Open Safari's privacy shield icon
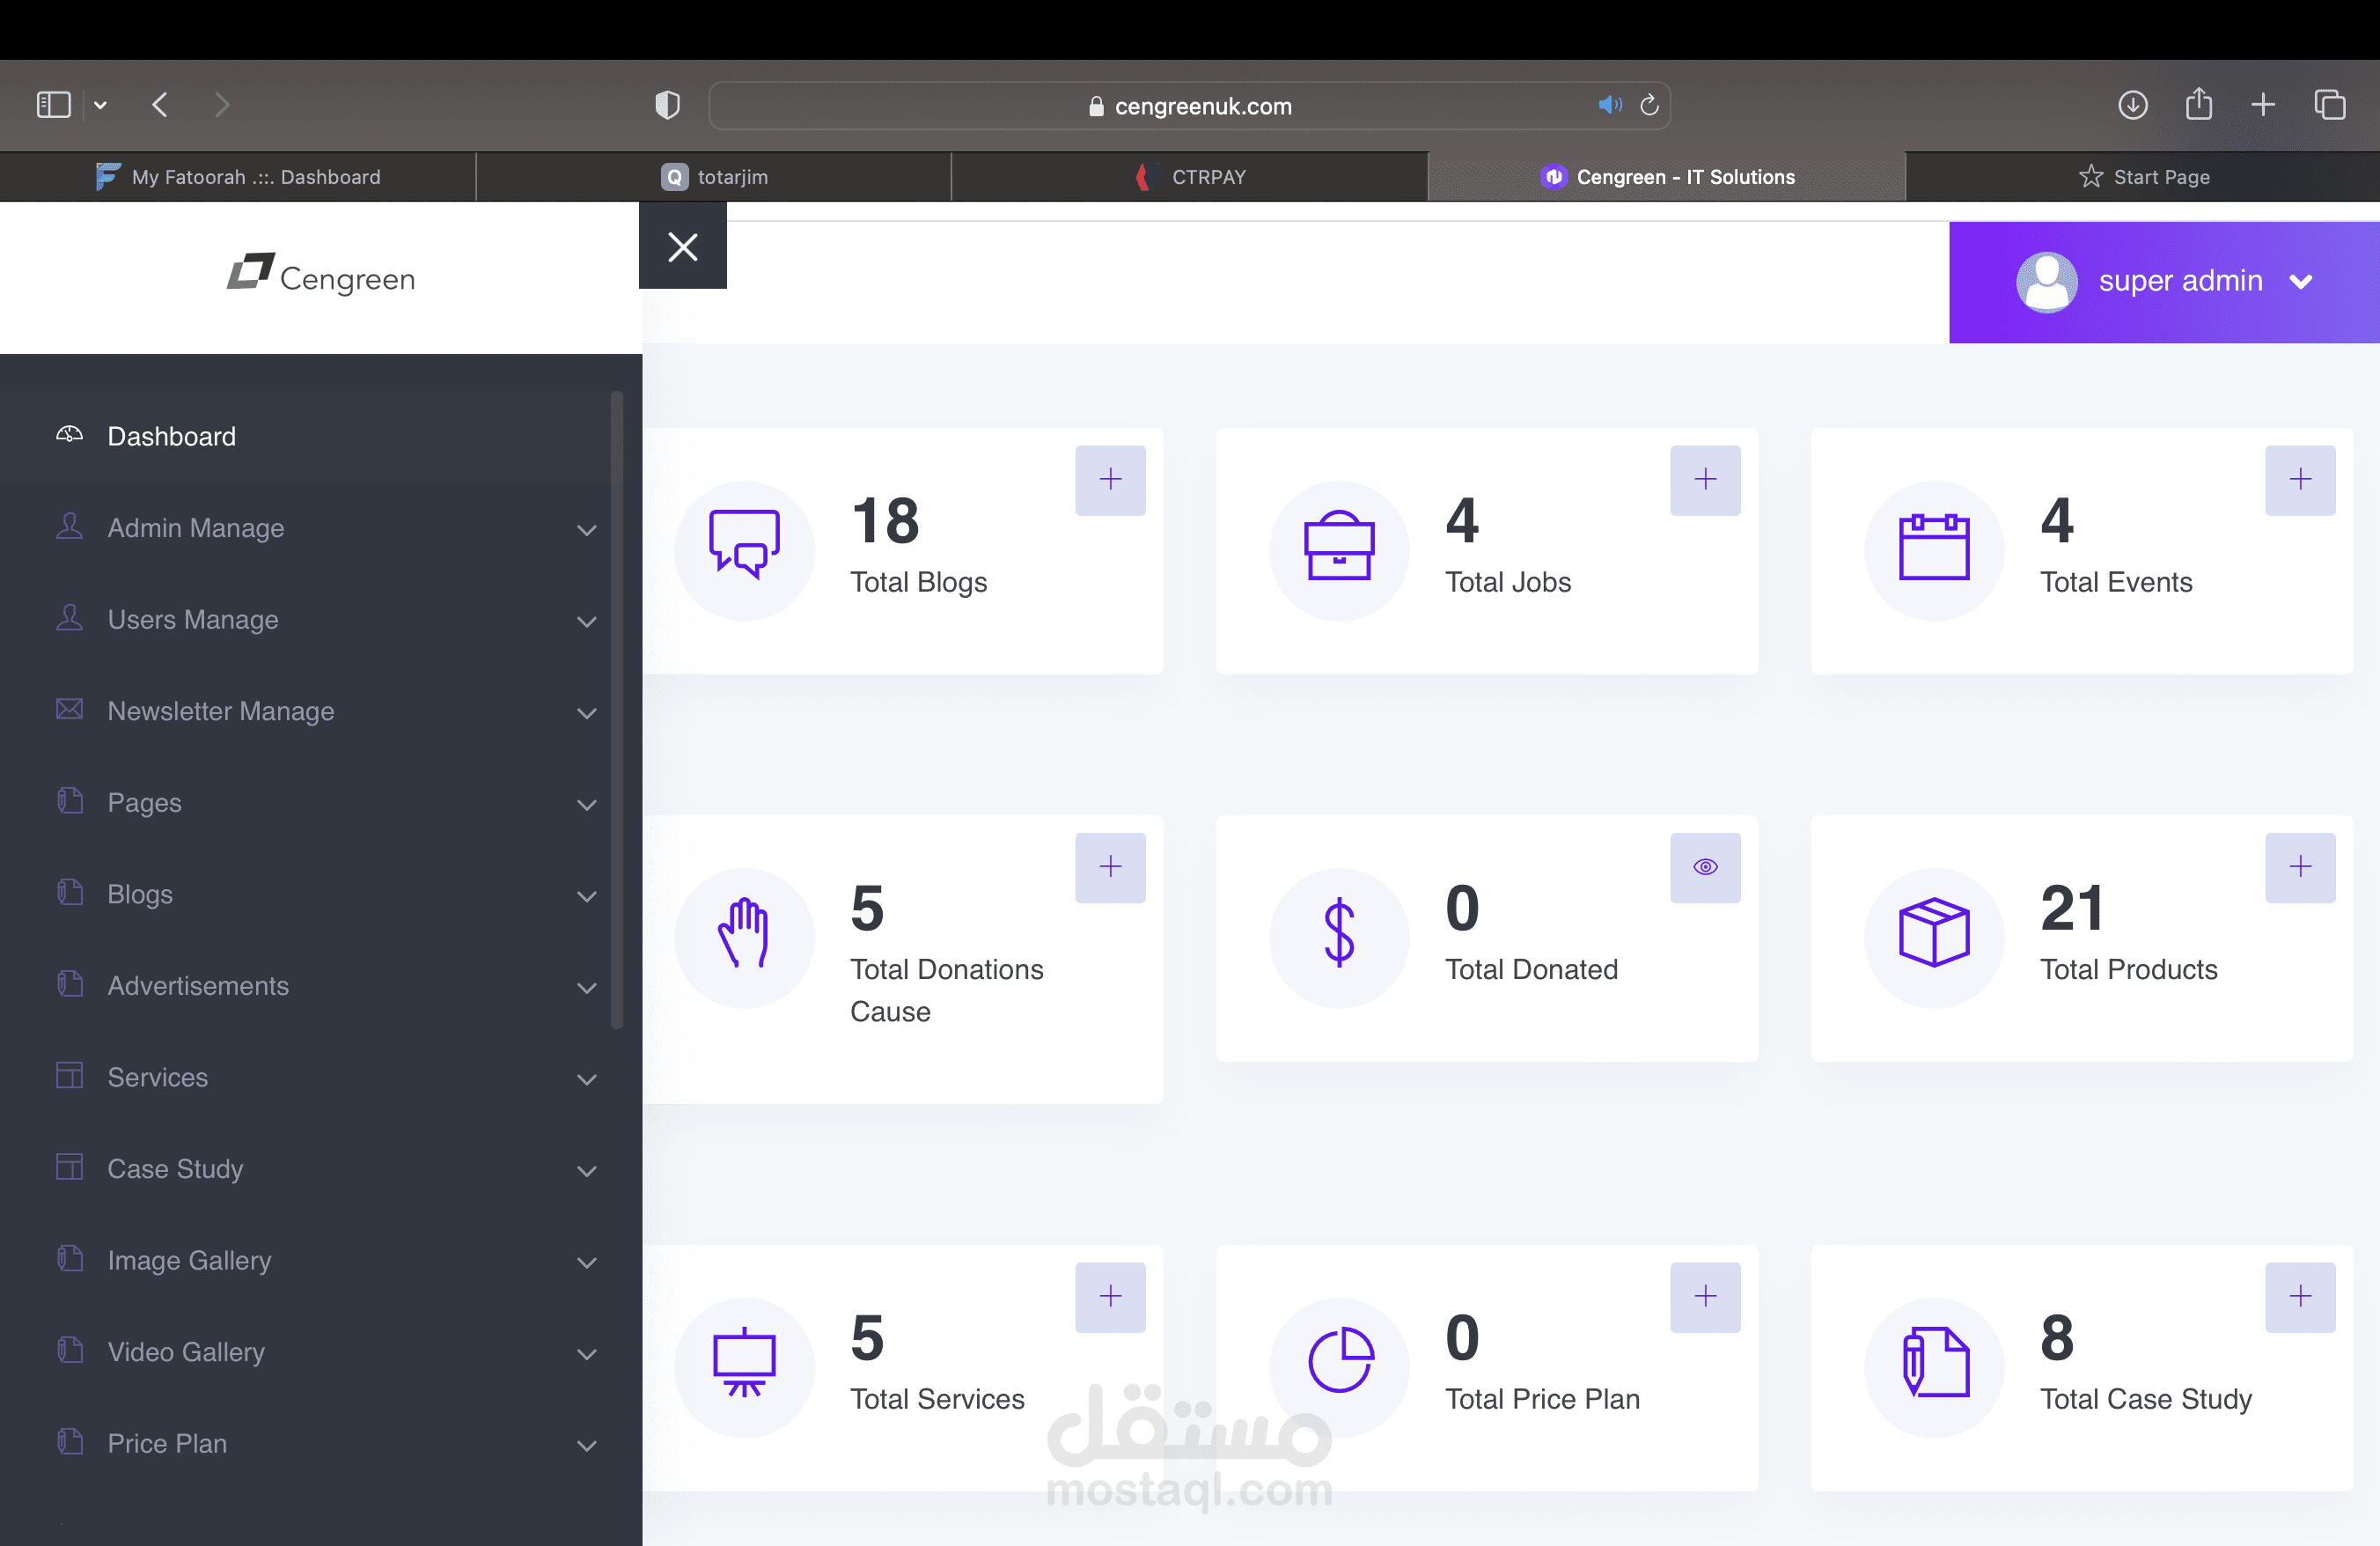 tap(667, 104)
